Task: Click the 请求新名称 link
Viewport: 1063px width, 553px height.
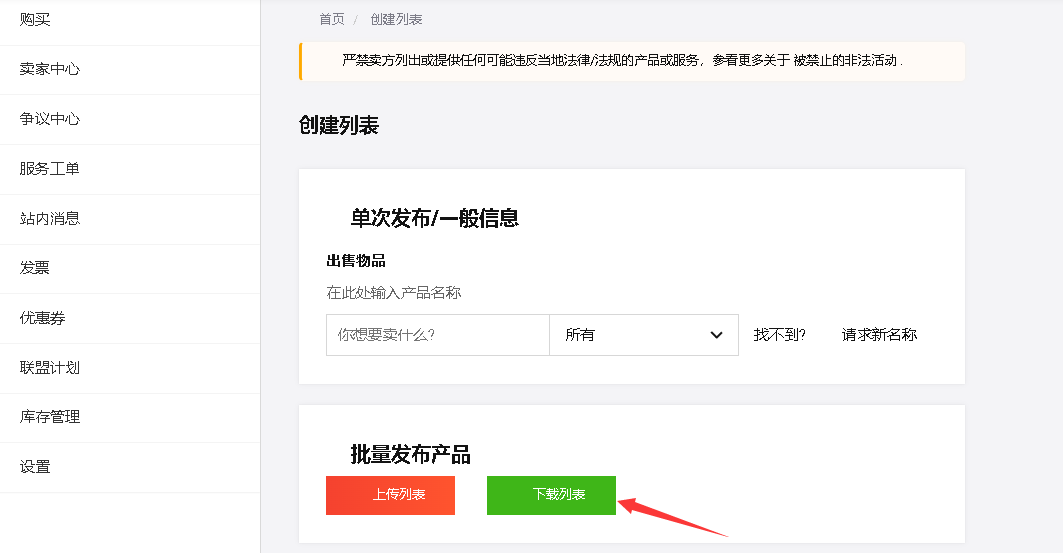Action: point(879,335)
